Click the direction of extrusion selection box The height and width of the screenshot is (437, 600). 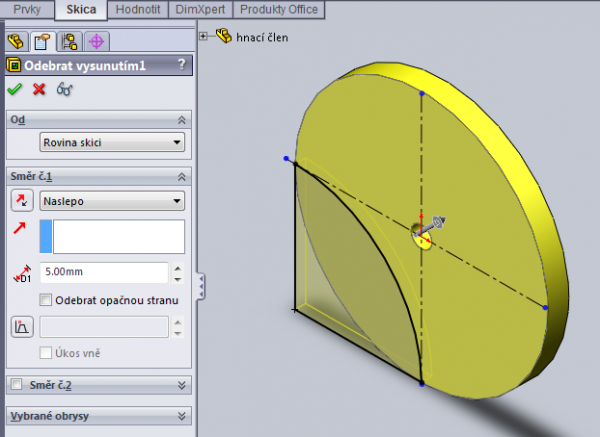point(112,237)
